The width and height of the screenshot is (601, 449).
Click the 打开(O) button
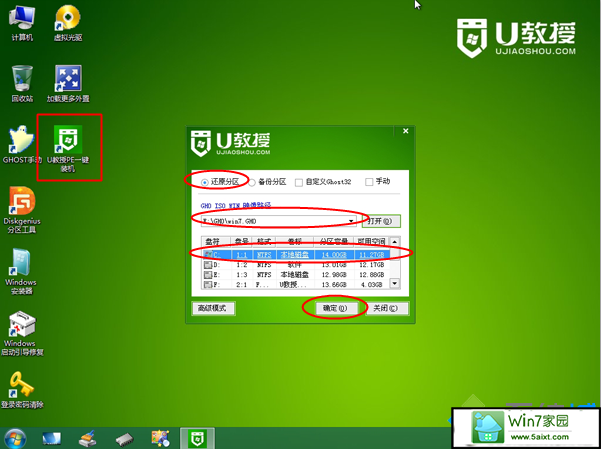click(381, 221)
